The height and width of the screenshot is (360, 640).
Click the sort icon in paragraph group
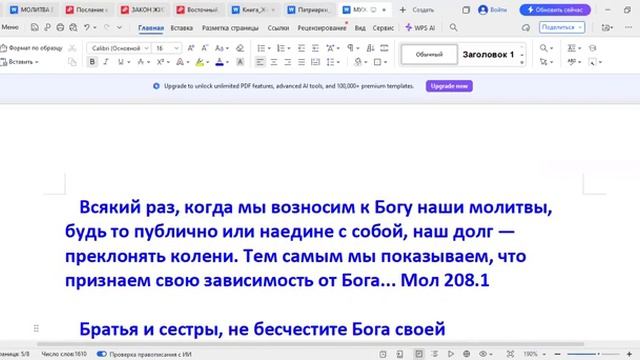[x=370, y=48]
